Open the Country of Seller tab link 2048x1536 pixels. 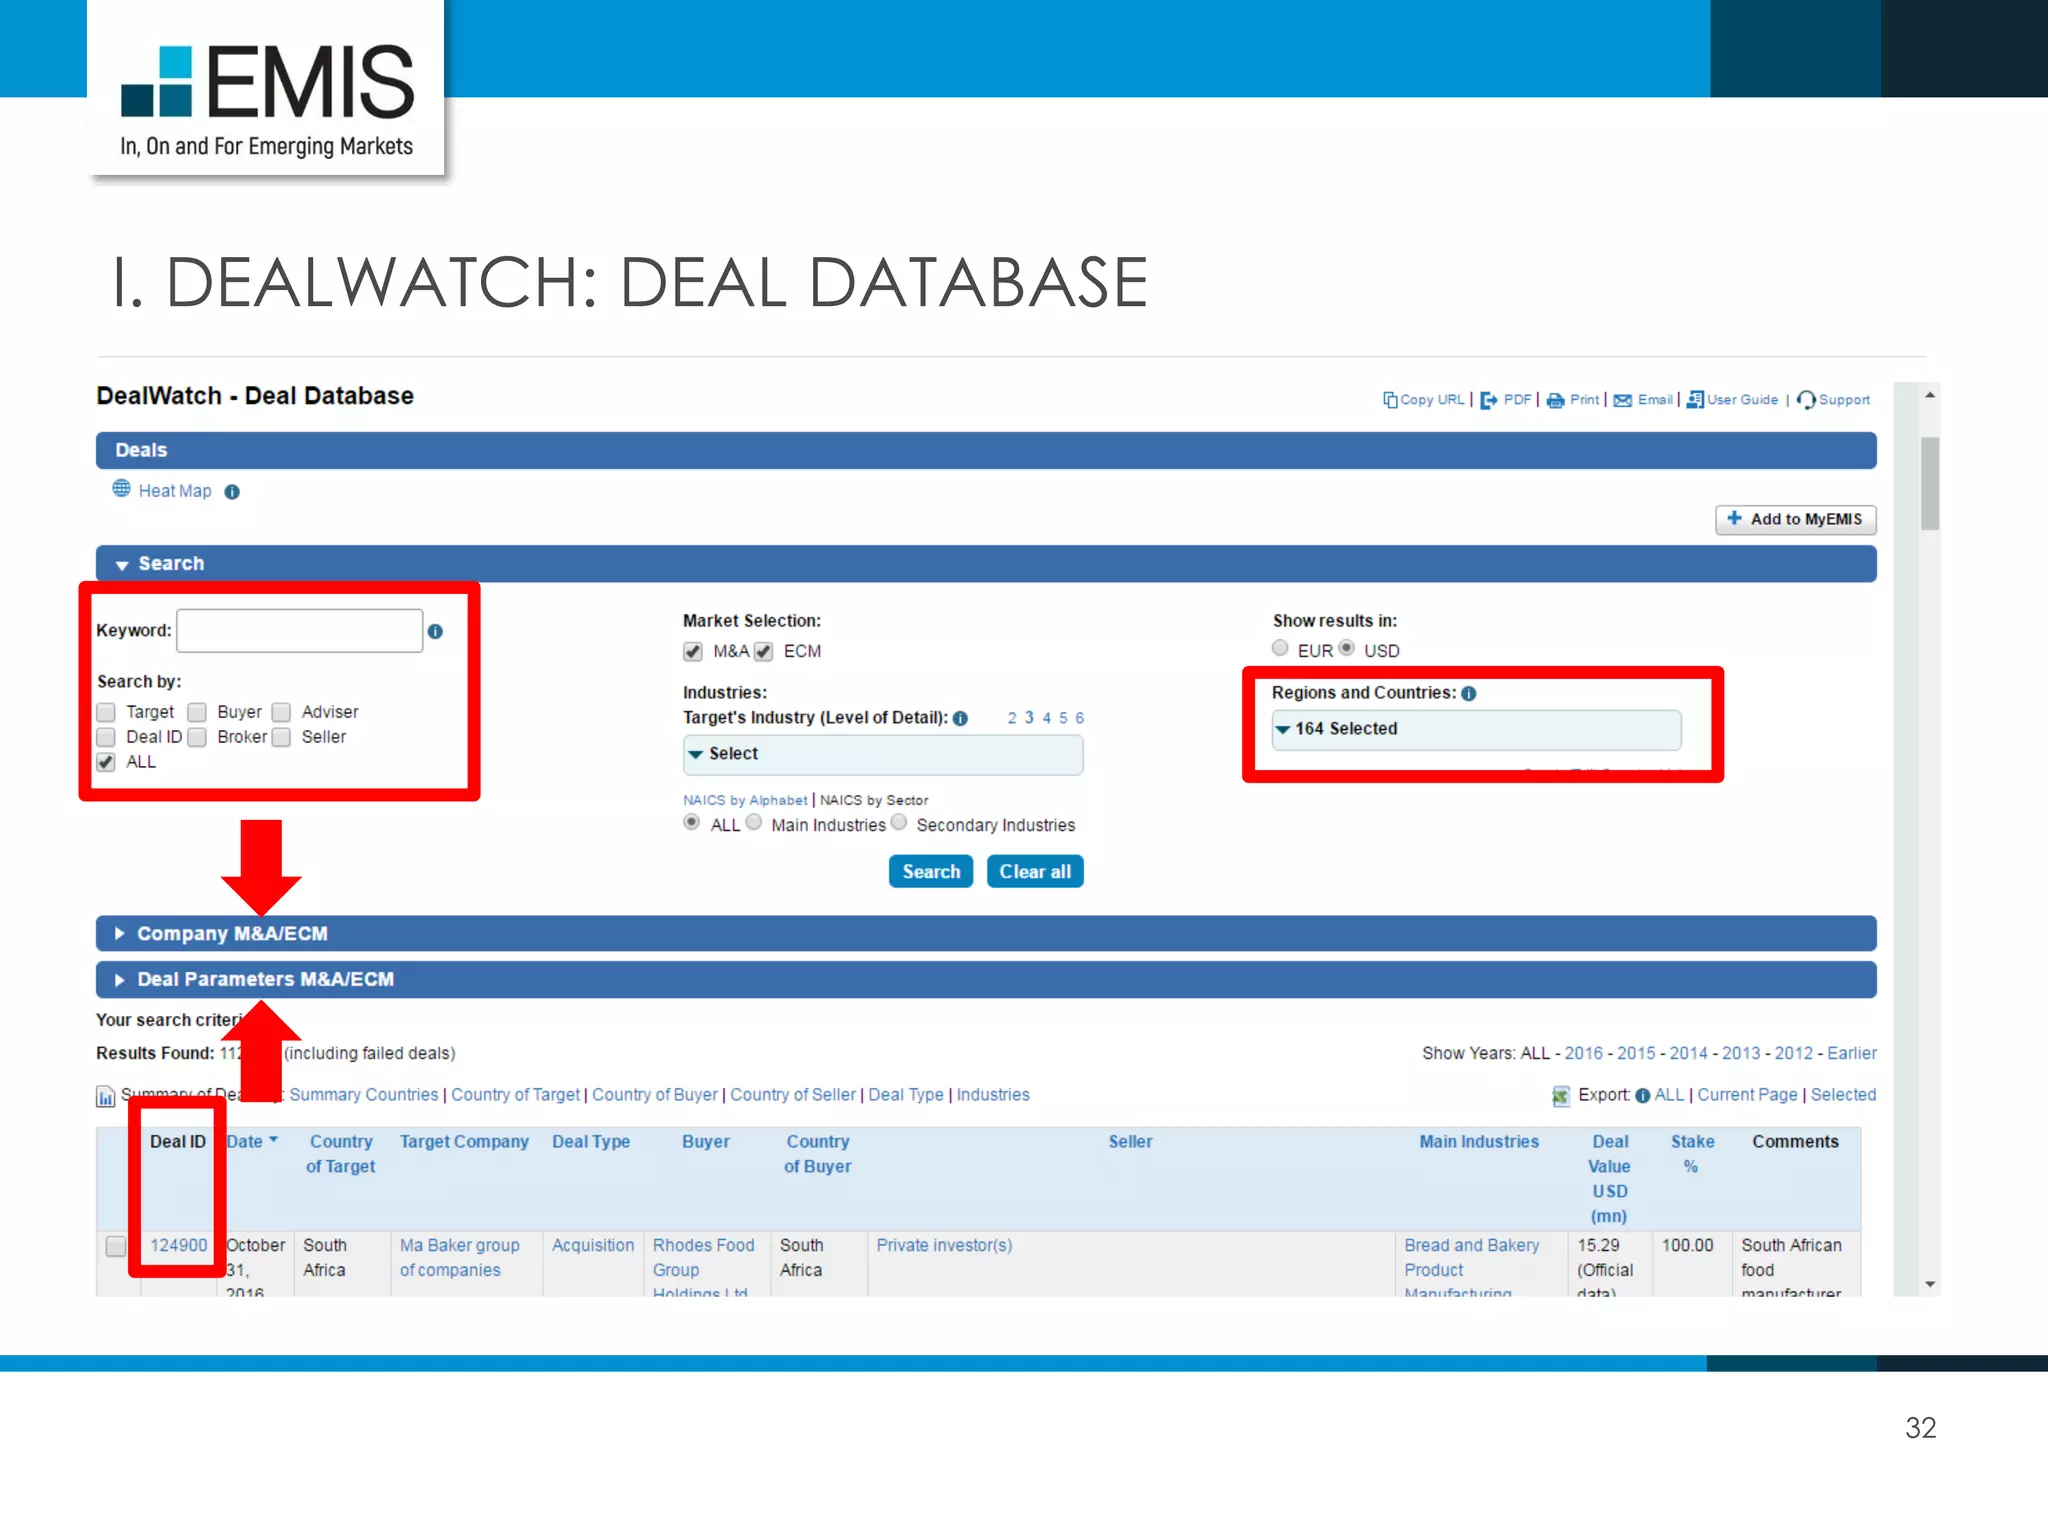coord(793,1095)
